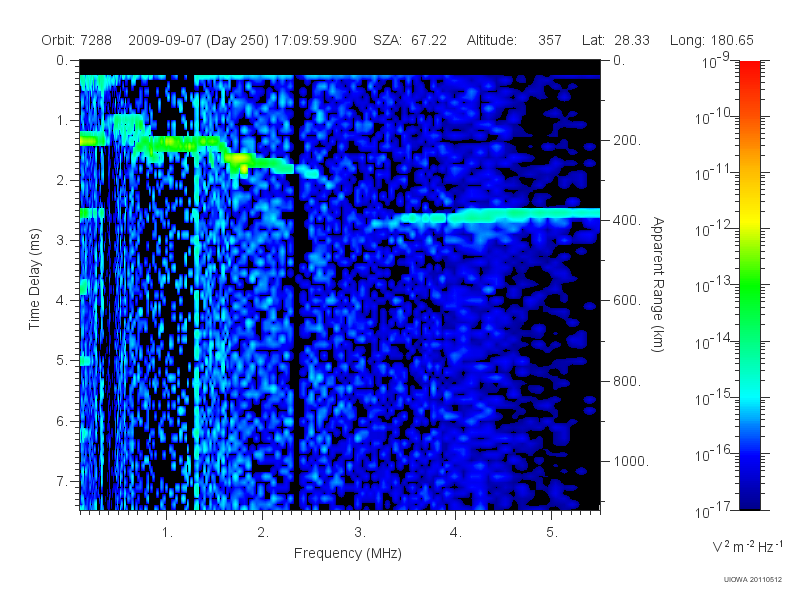Click the '1.' frequency axis tick label
This screenshot has width=800, height=600.
click(167, 533)
